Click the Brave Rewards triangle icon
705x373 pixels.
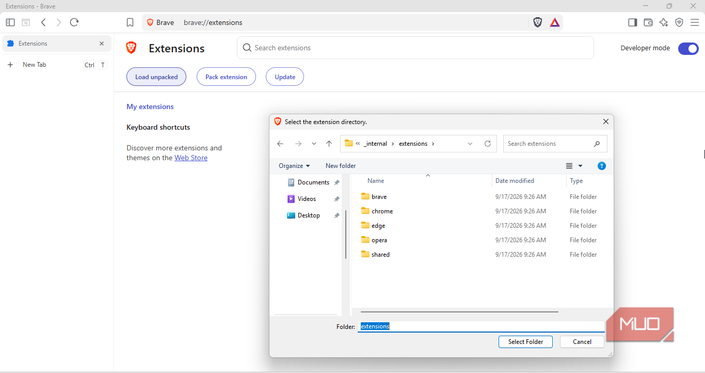tap(555, 22)
